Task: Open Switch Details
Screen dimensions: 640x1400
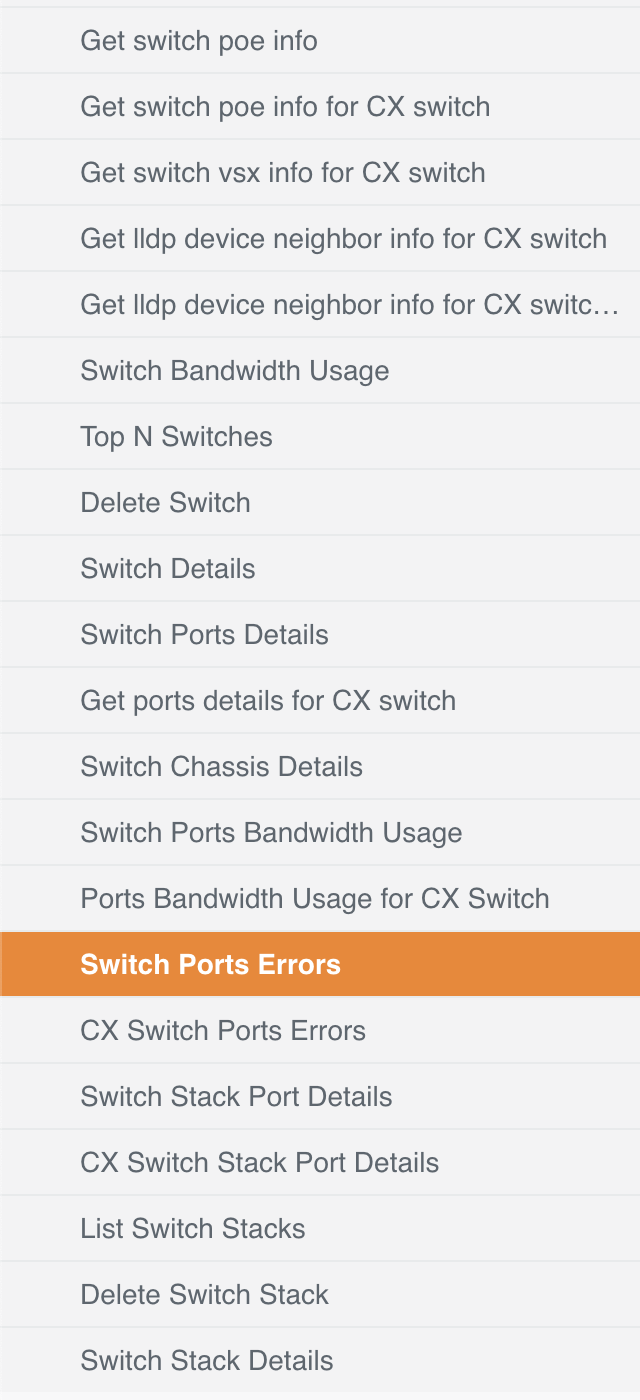Action: point(168,569)
